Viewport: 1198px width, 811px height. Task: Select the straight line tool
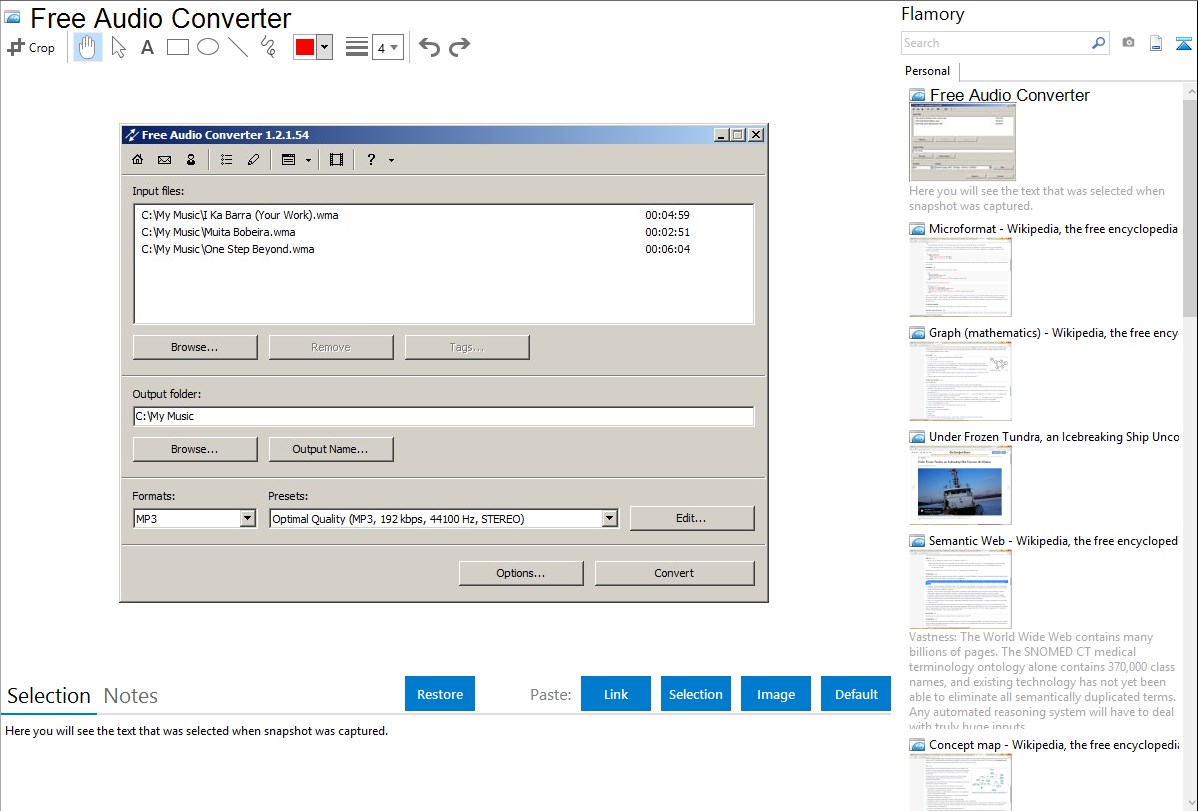pos(238,47)
